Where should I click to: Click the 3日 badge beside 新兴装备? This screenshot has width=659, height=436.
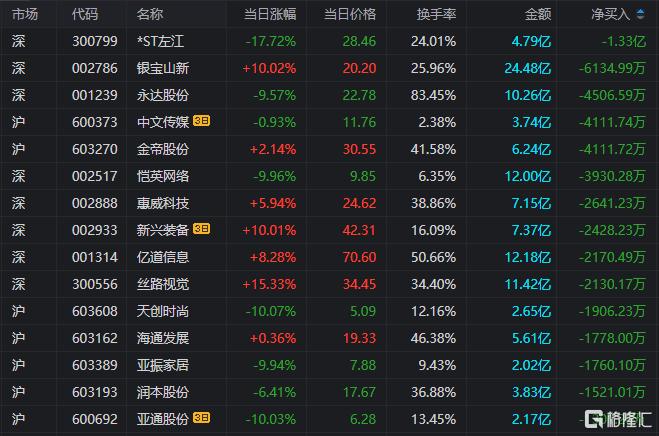(x=201, y=229)
